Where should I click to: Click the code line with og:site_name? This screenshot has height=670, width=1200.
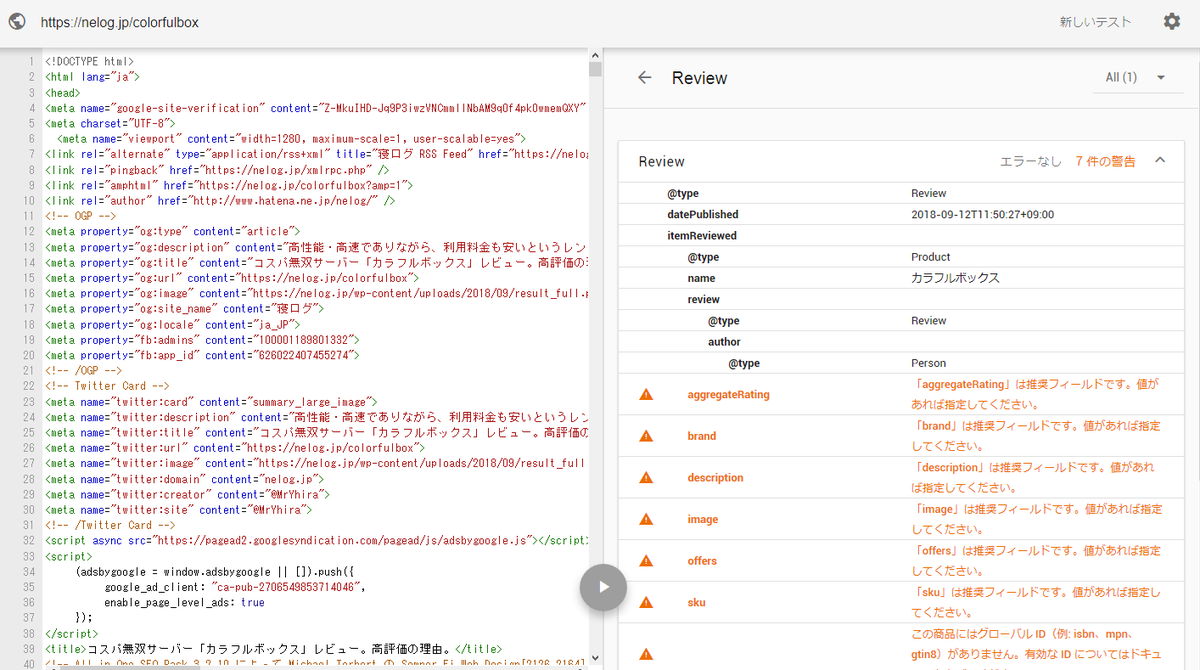[184, 309]
